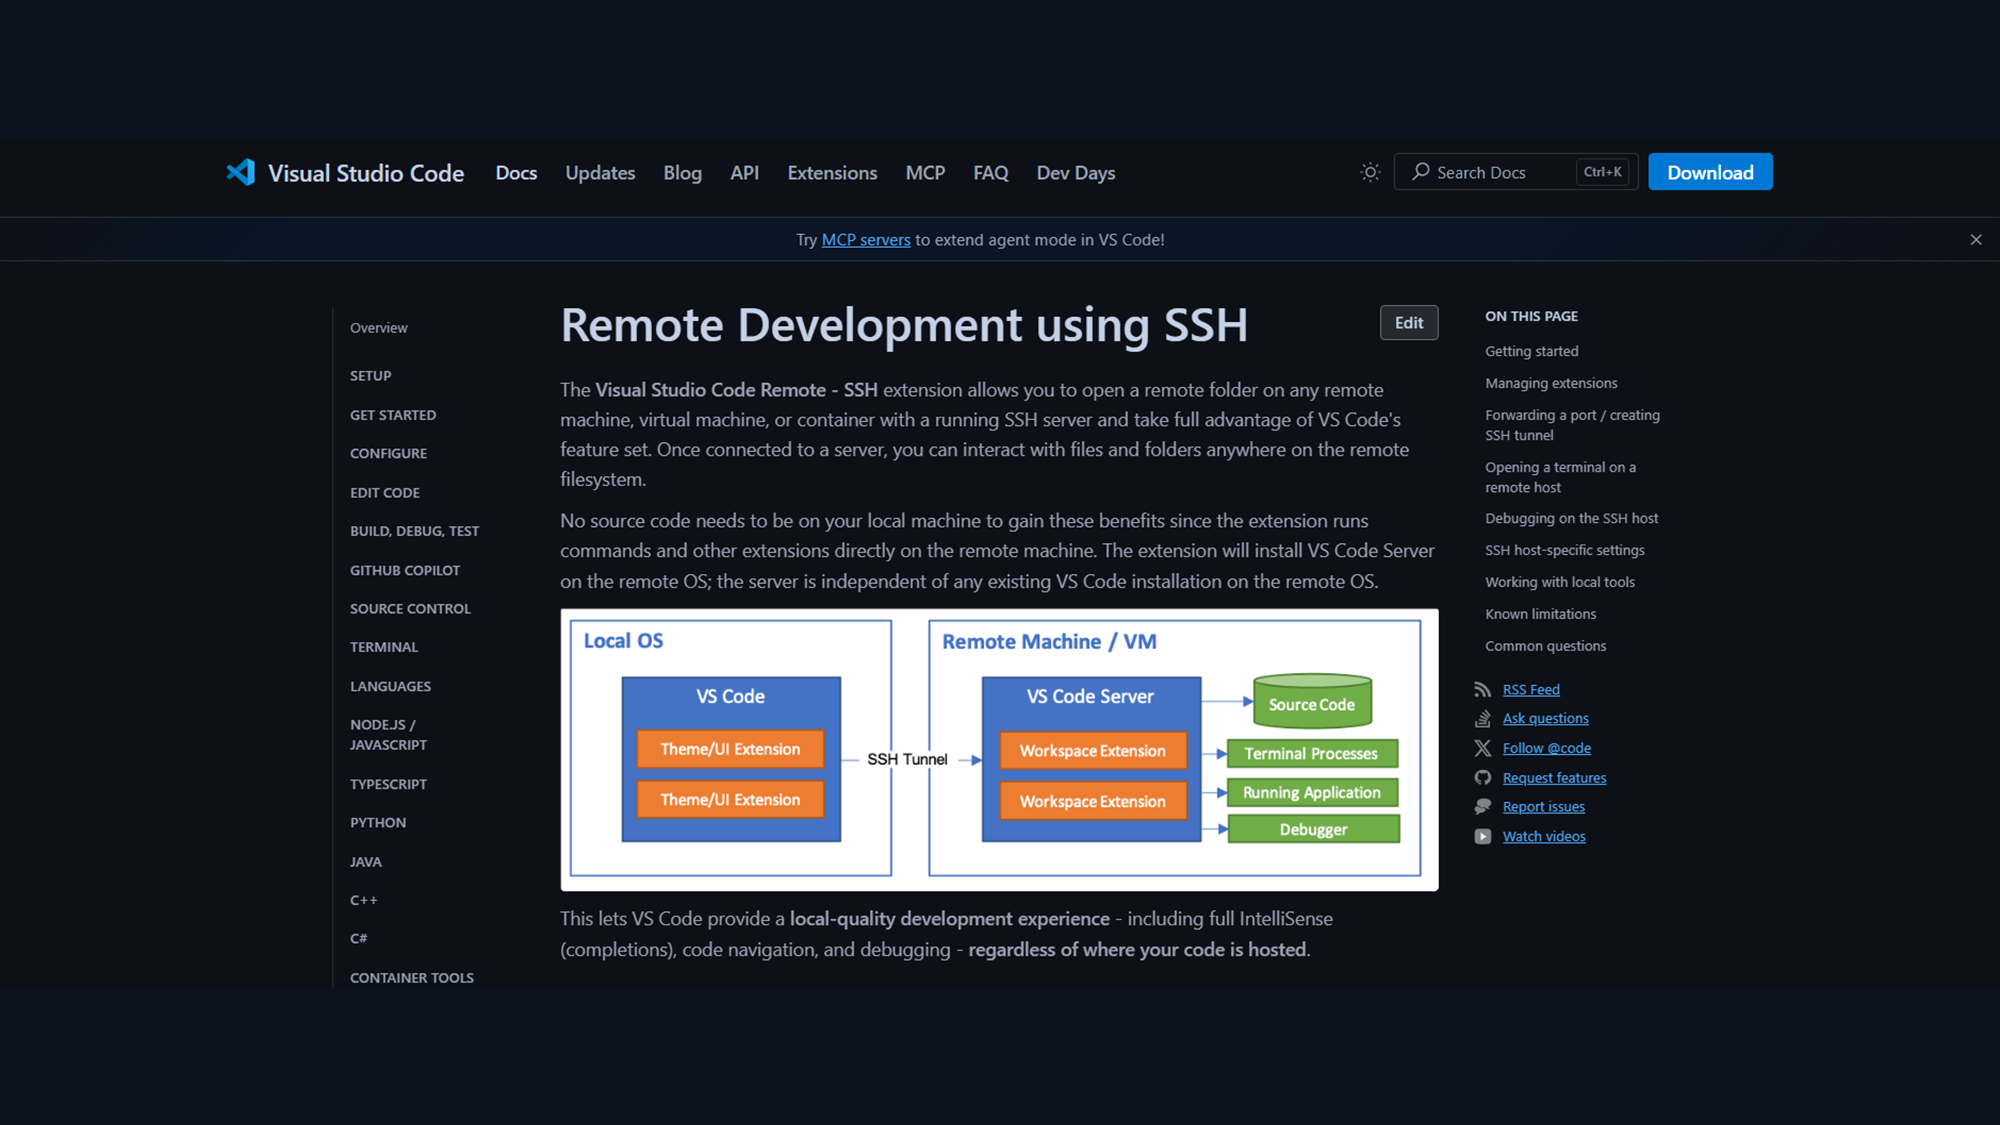Viewport: 2000px width, 1125px height.
Task: Expand the GITHUB COPILOT sidebar section
Action: 405,570
